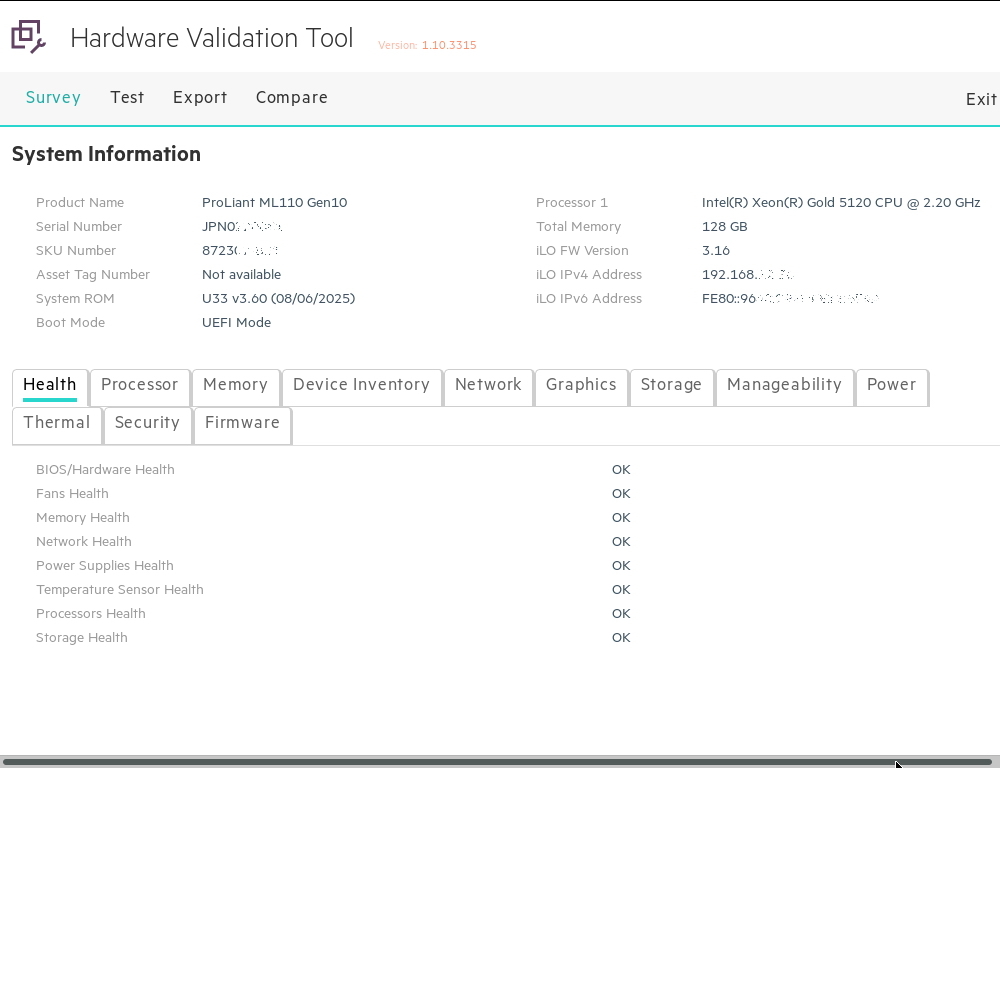Click OK status for Temperature Sensor Health

click(621, 590)
